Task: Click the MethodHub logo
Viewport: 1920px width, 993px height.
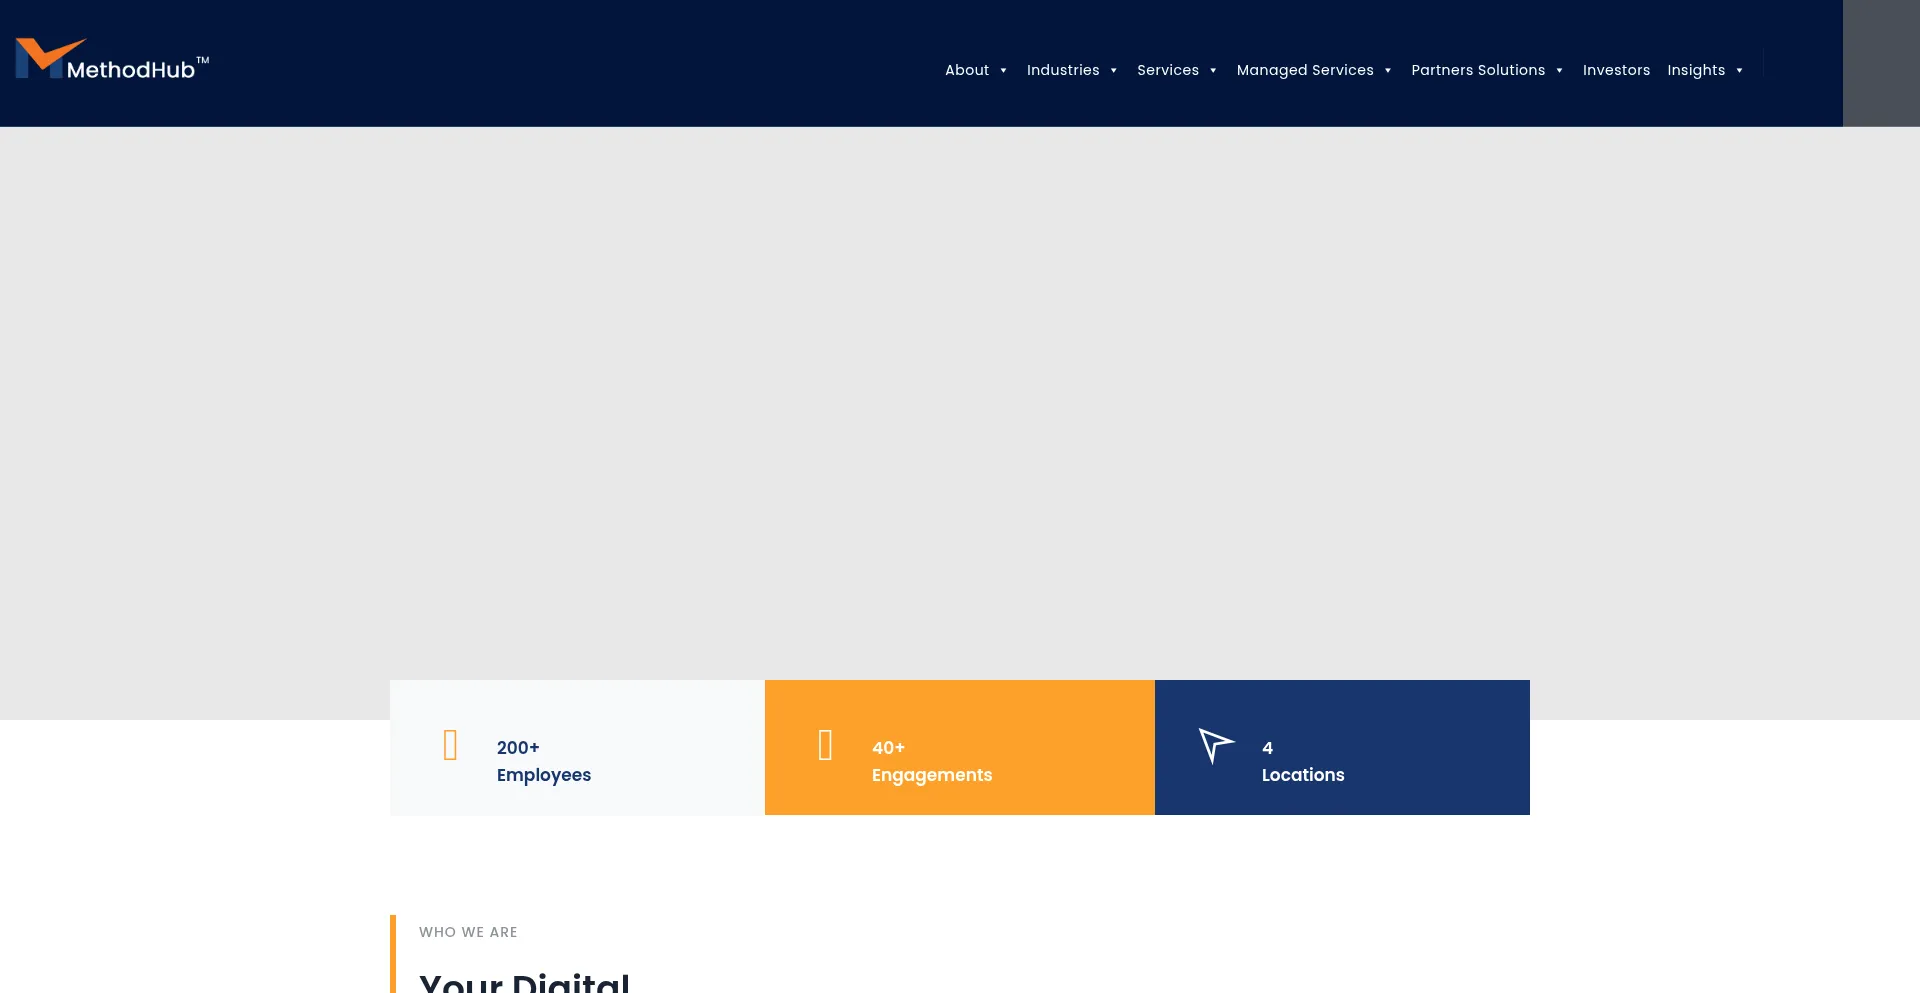Action: coord(112,60)
